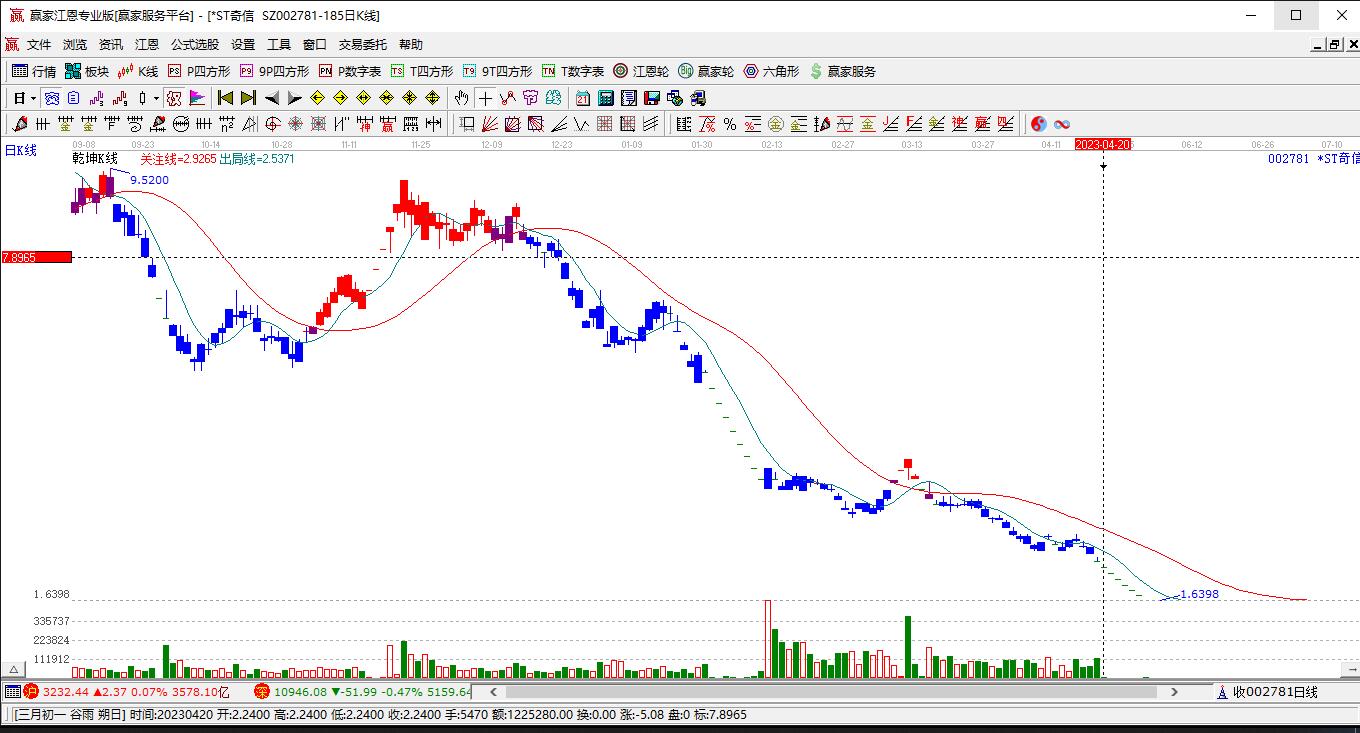
Task: Click the inner document restore button
Action: tap(1335, 44)
